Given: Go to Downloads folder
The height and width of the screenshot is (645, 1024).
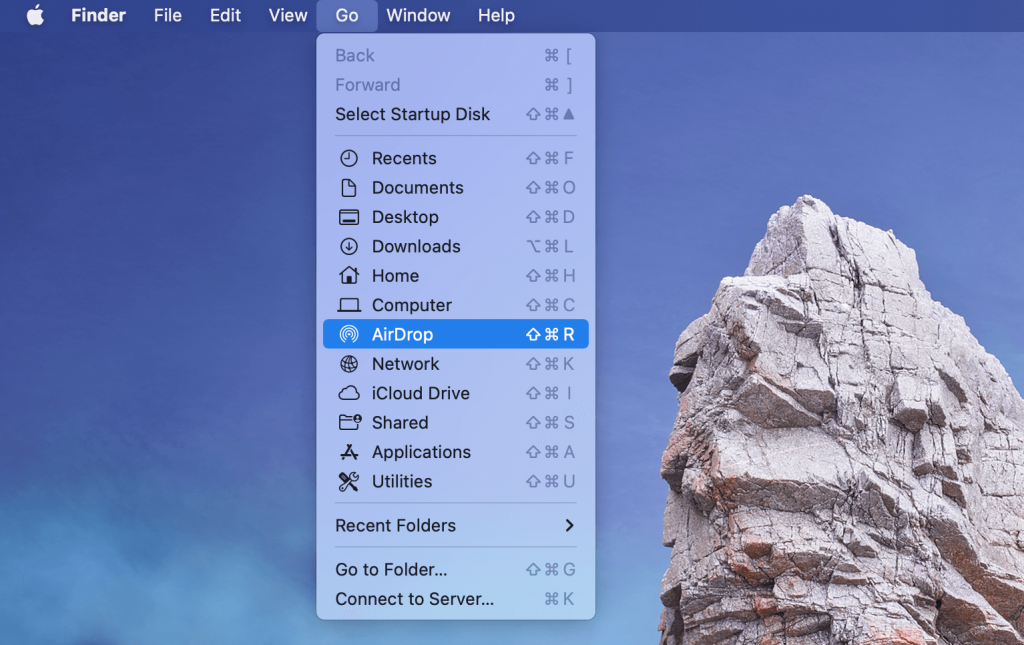Looking at the screenshot, I should point(456,246).
